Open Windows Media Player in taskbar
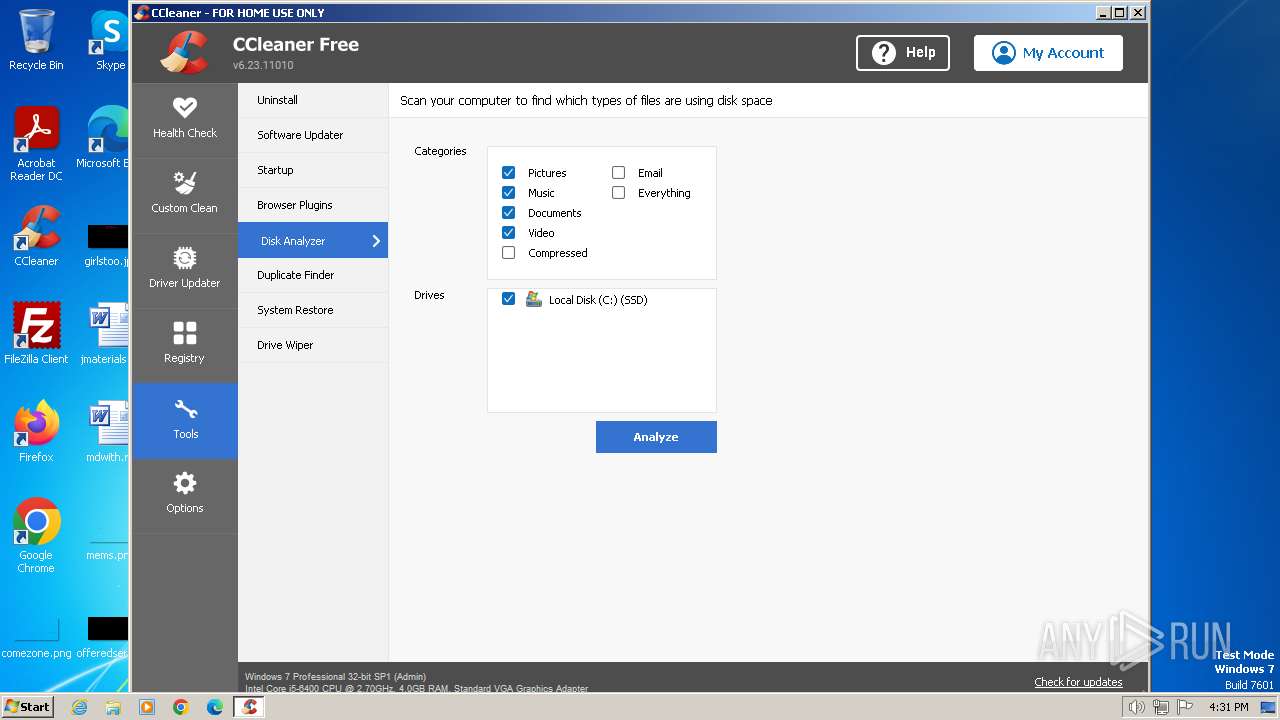The width and height of the screenshot is (1280, 720). point(147,707)
